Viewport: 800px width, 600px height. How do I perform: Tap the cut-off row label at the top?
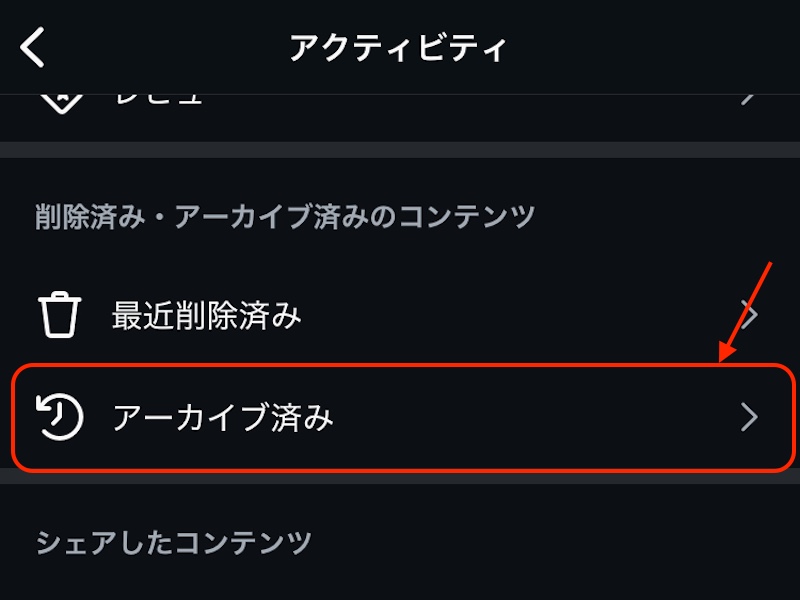(x=158, y=99)
